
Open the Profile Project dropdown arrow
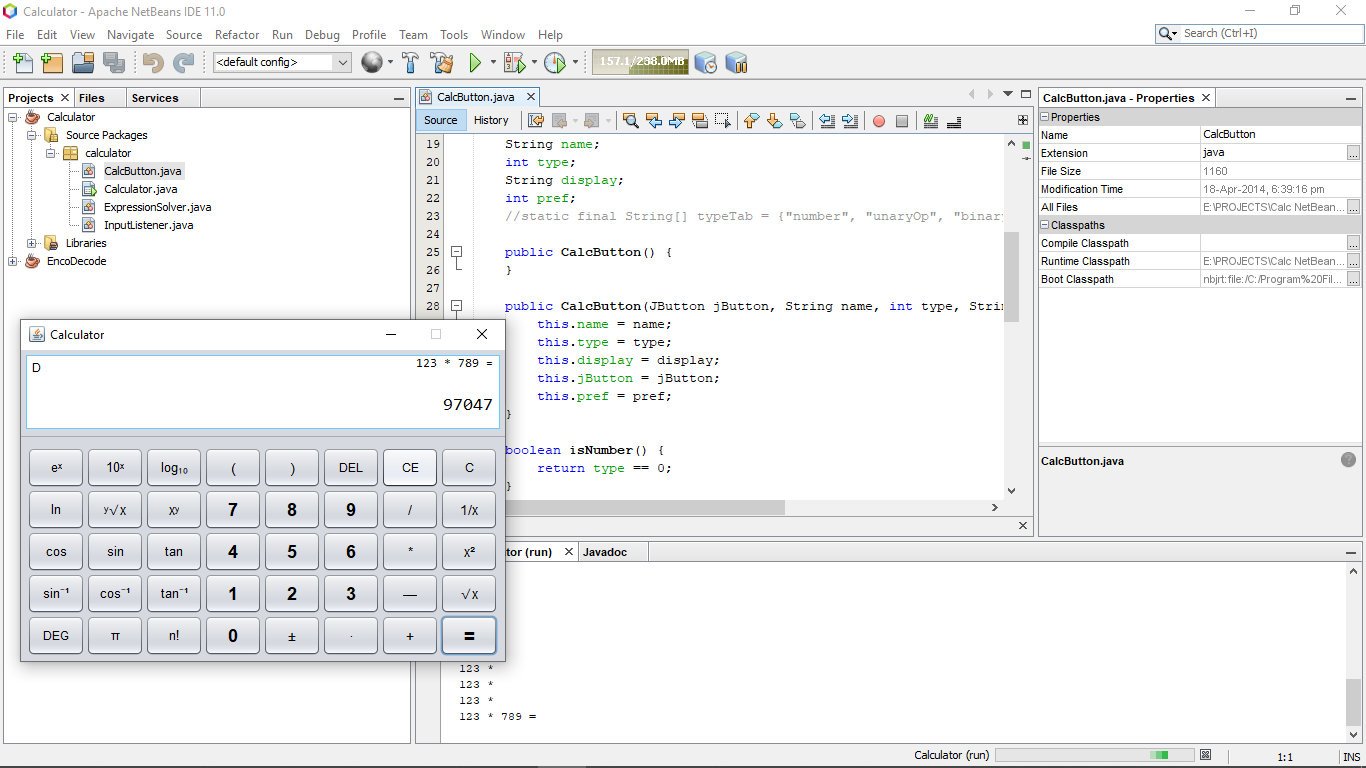[575, 63]
